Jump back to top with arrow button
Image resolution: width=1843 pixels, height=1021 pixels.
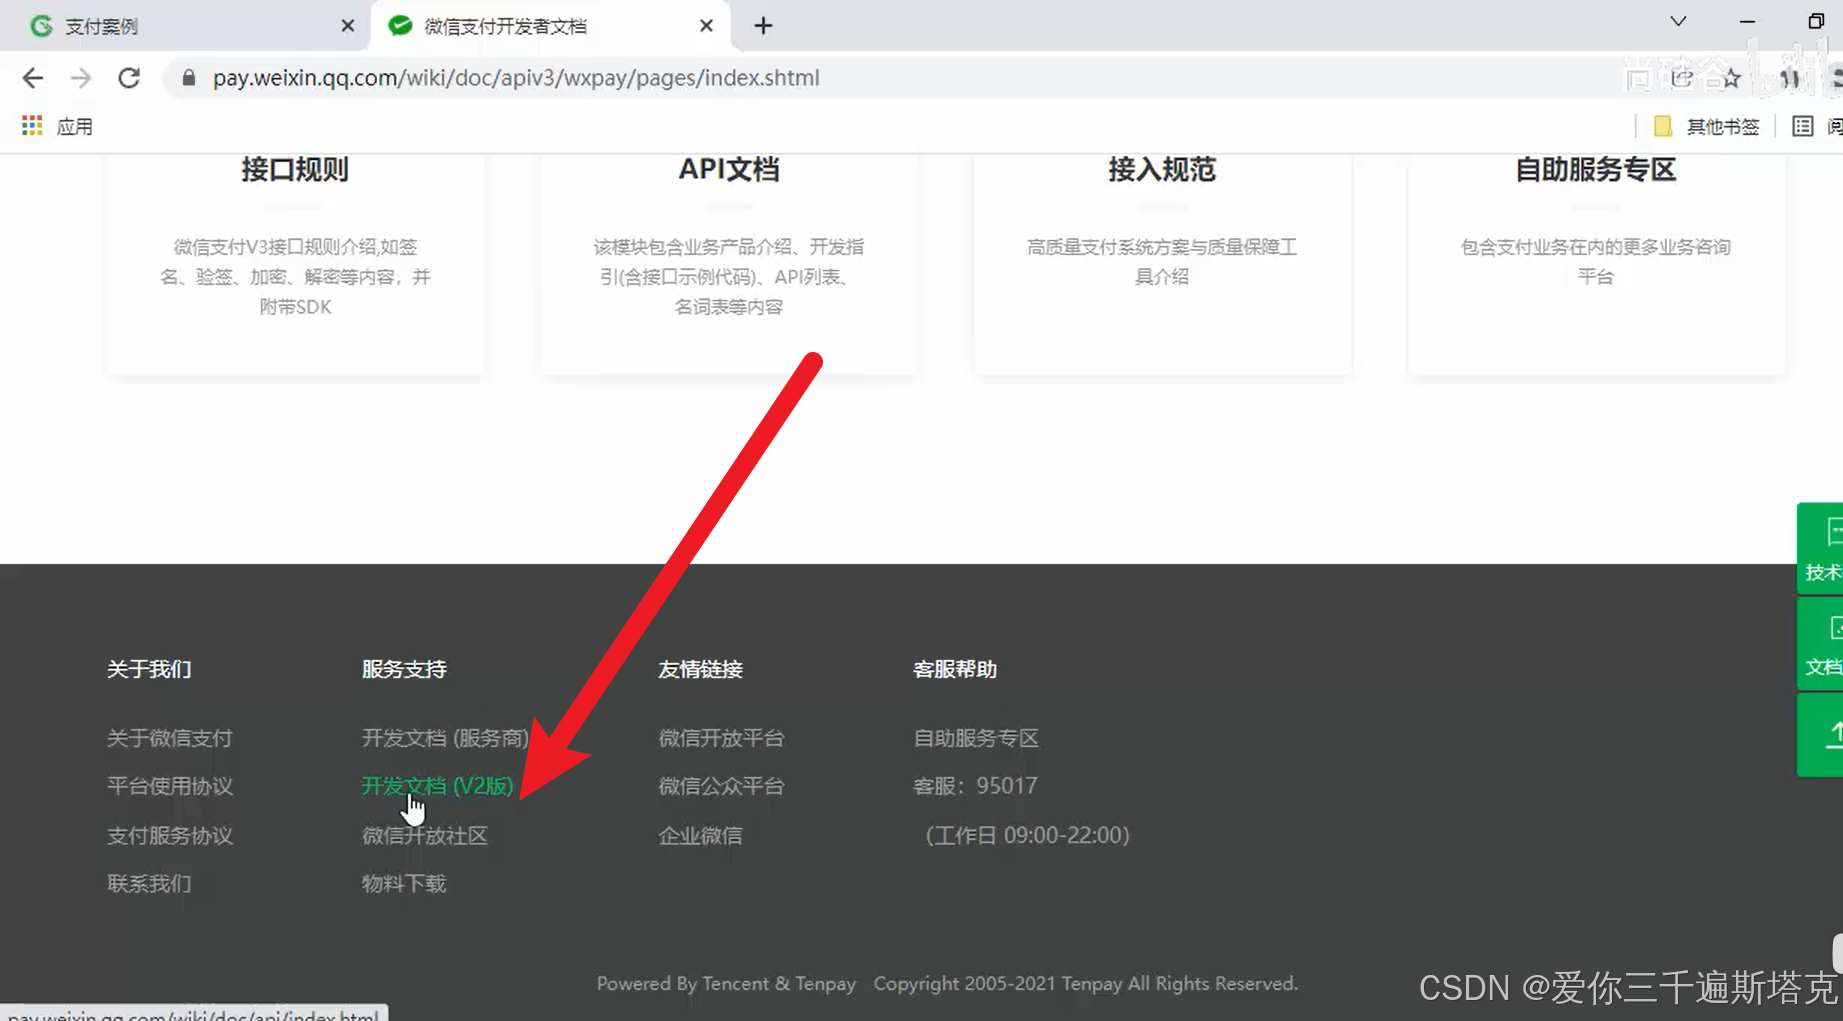[1820, 735]
